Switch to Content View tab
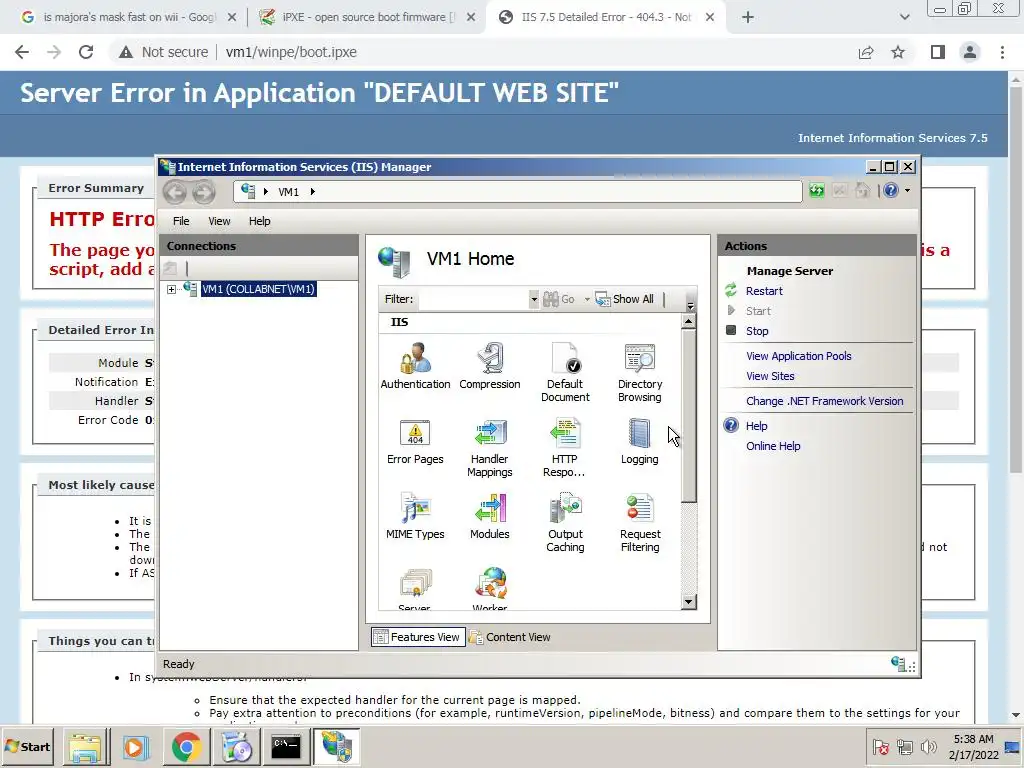This screenshot has height=768, width=1024. 510,637
